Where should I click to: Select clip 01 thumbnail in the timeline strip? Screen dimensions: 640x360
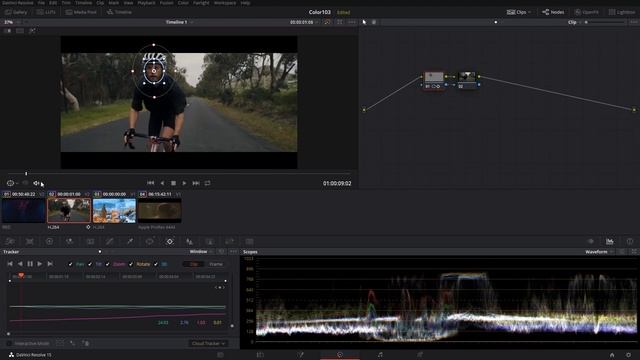point(23,211)
